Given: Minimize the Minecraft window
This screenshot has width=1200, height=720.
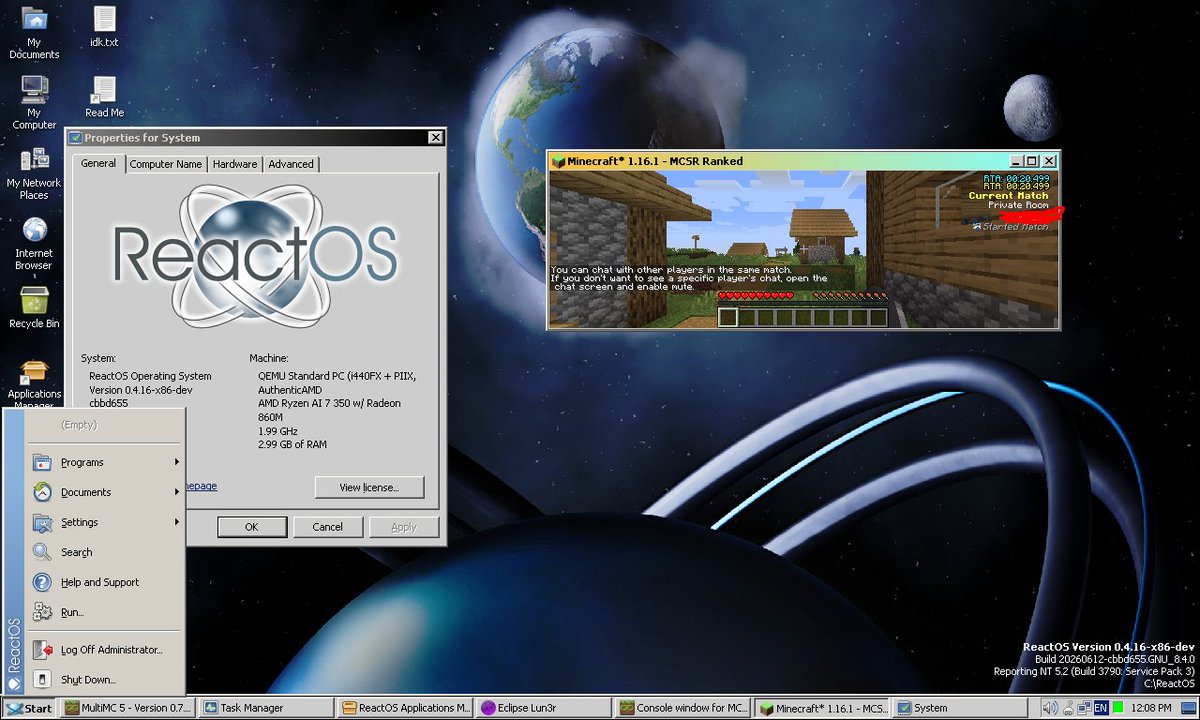Looking at the screenshot, I should coord(1016,161).
